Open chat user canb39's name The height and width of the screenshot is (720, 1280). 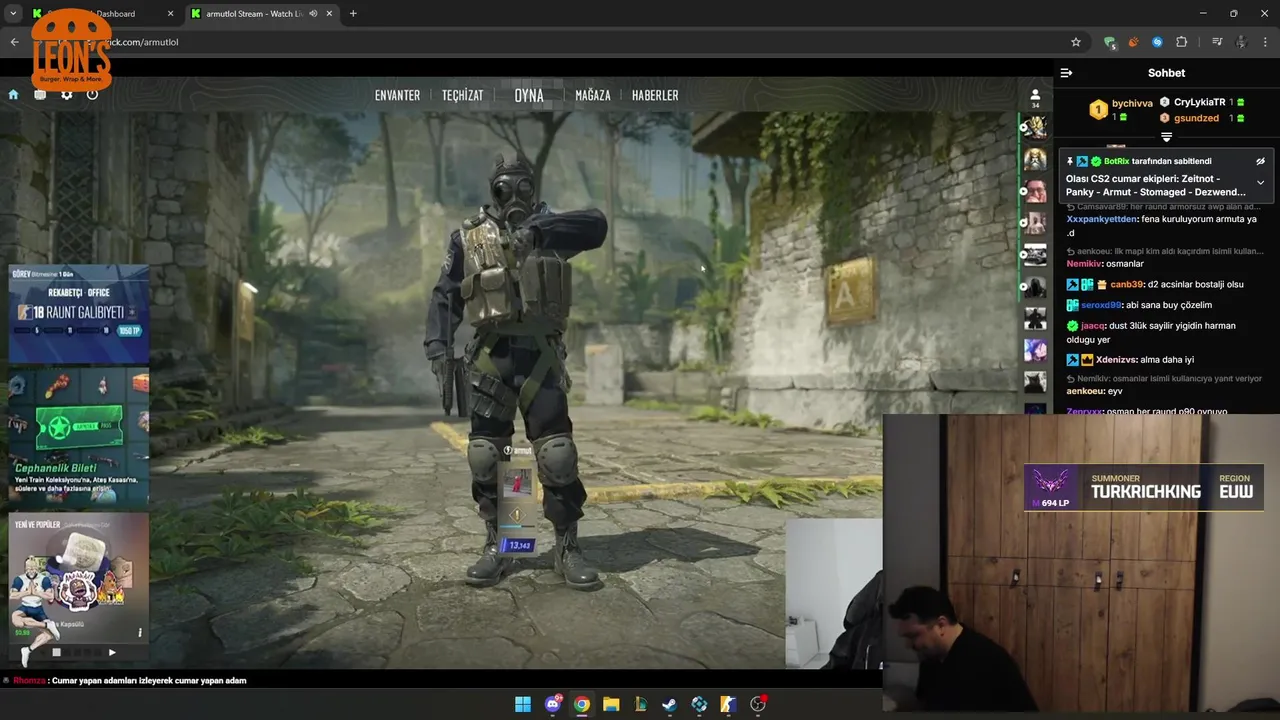pos(1125,284)
